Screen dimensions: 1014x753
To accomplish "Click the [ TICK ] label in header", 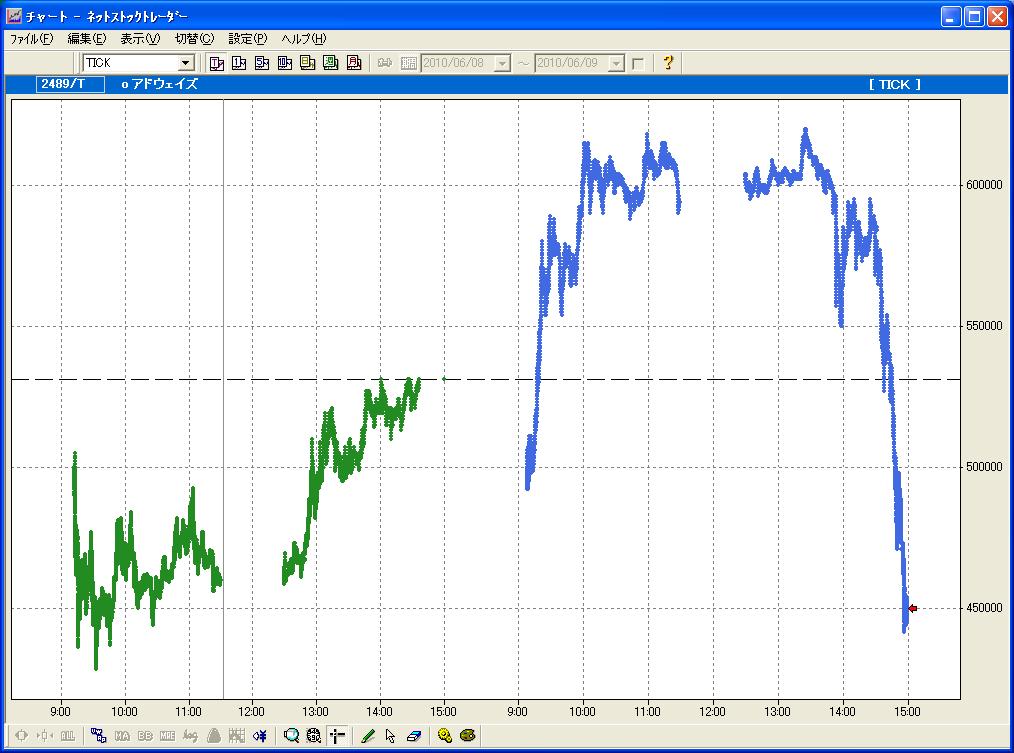I will [895, 84].
